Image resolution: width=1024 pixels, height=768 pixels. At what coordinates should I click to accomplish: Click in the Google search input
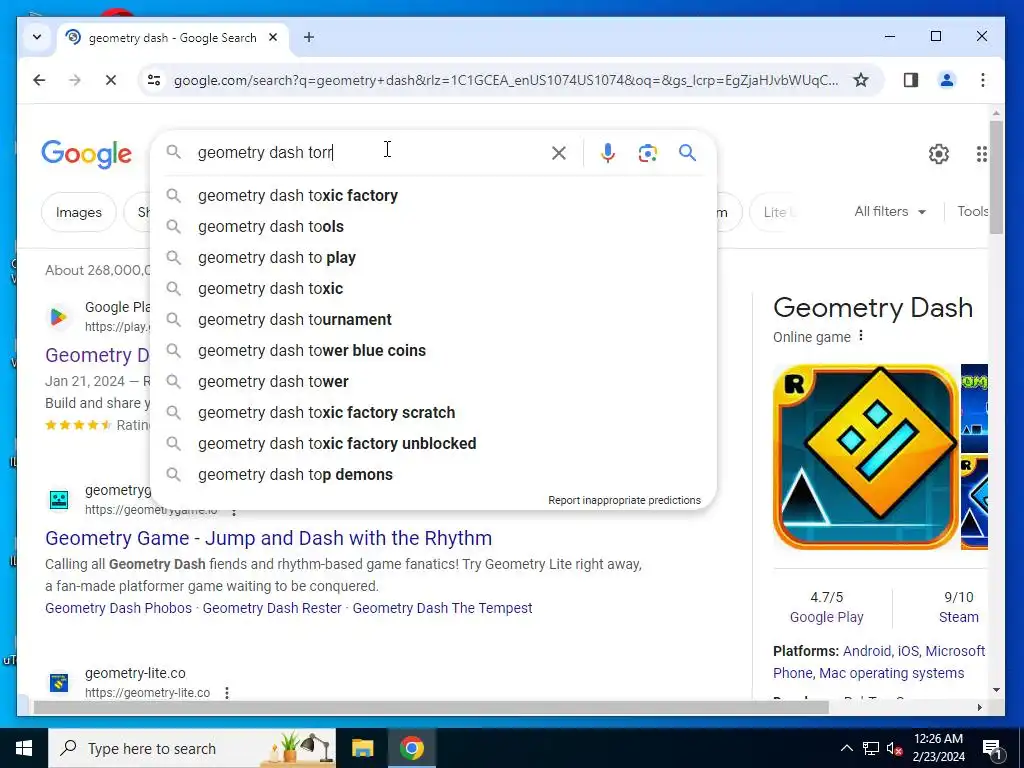(x=372, y=153)
